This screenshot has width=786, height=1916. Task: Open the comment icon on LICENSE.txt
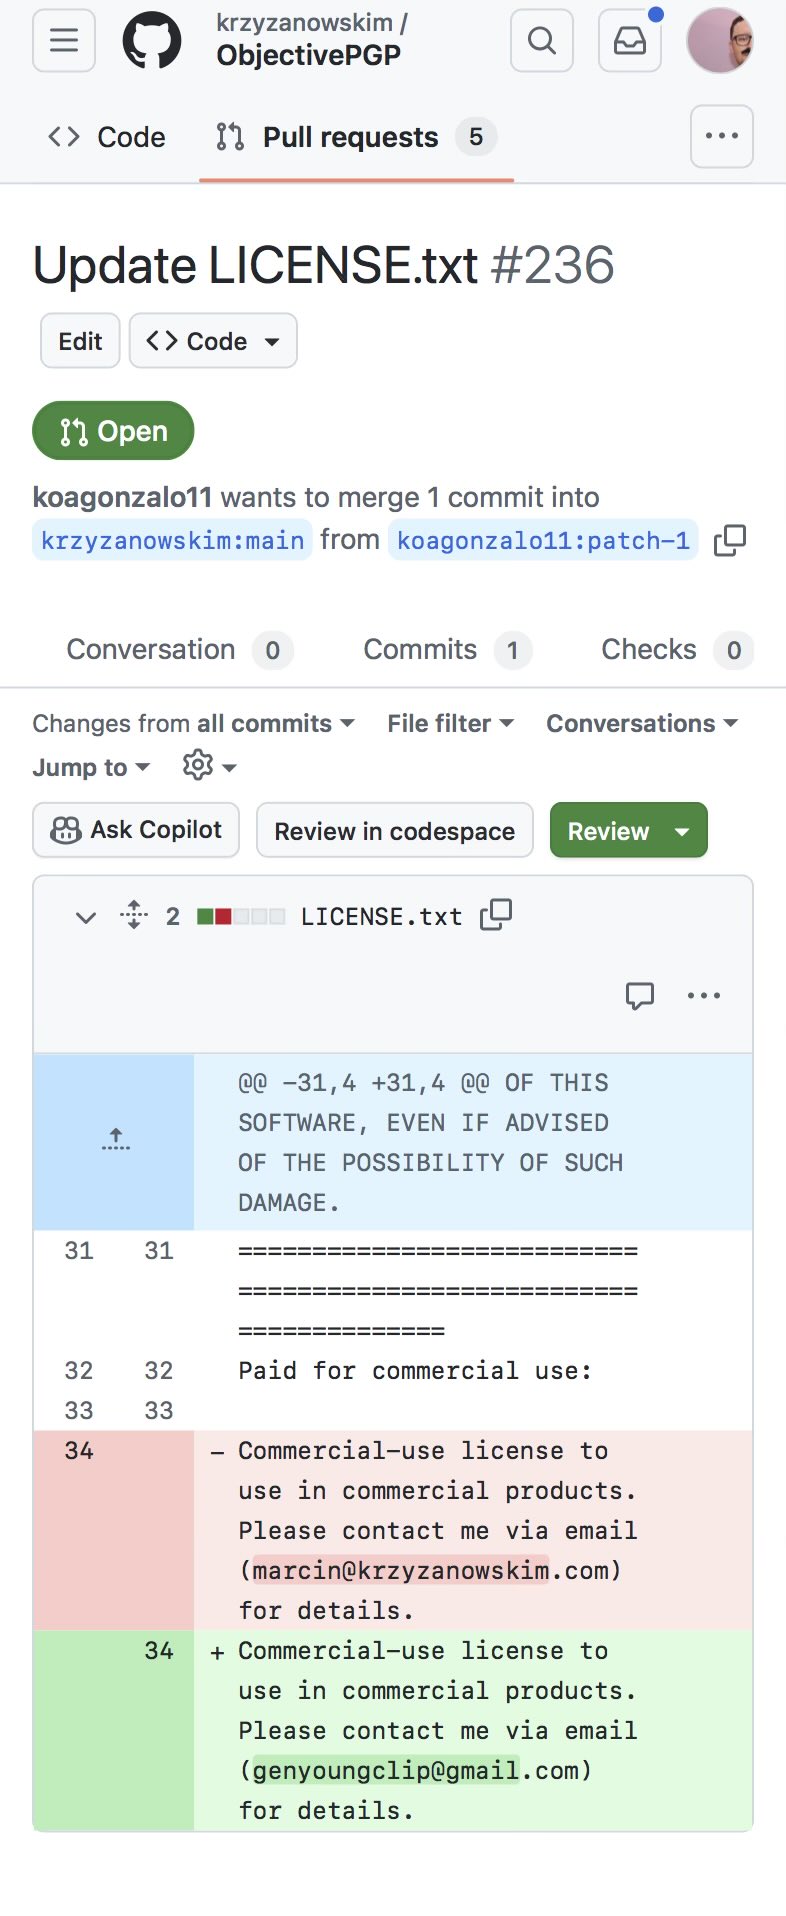pyautogui.click(x=640, y=995)
